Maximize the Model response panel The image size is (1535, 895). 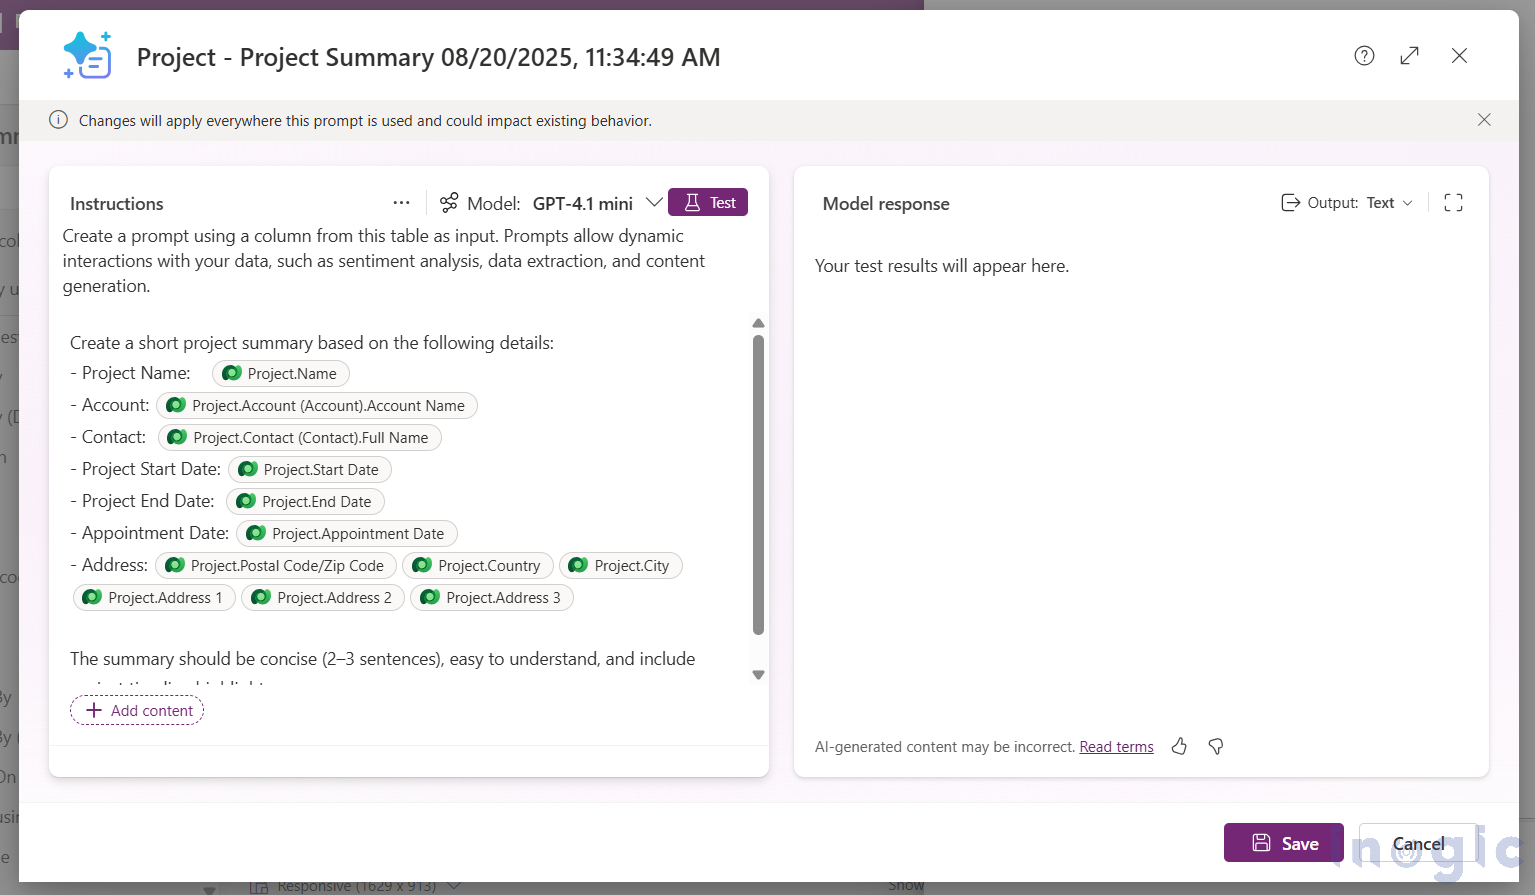(1454, 203)
